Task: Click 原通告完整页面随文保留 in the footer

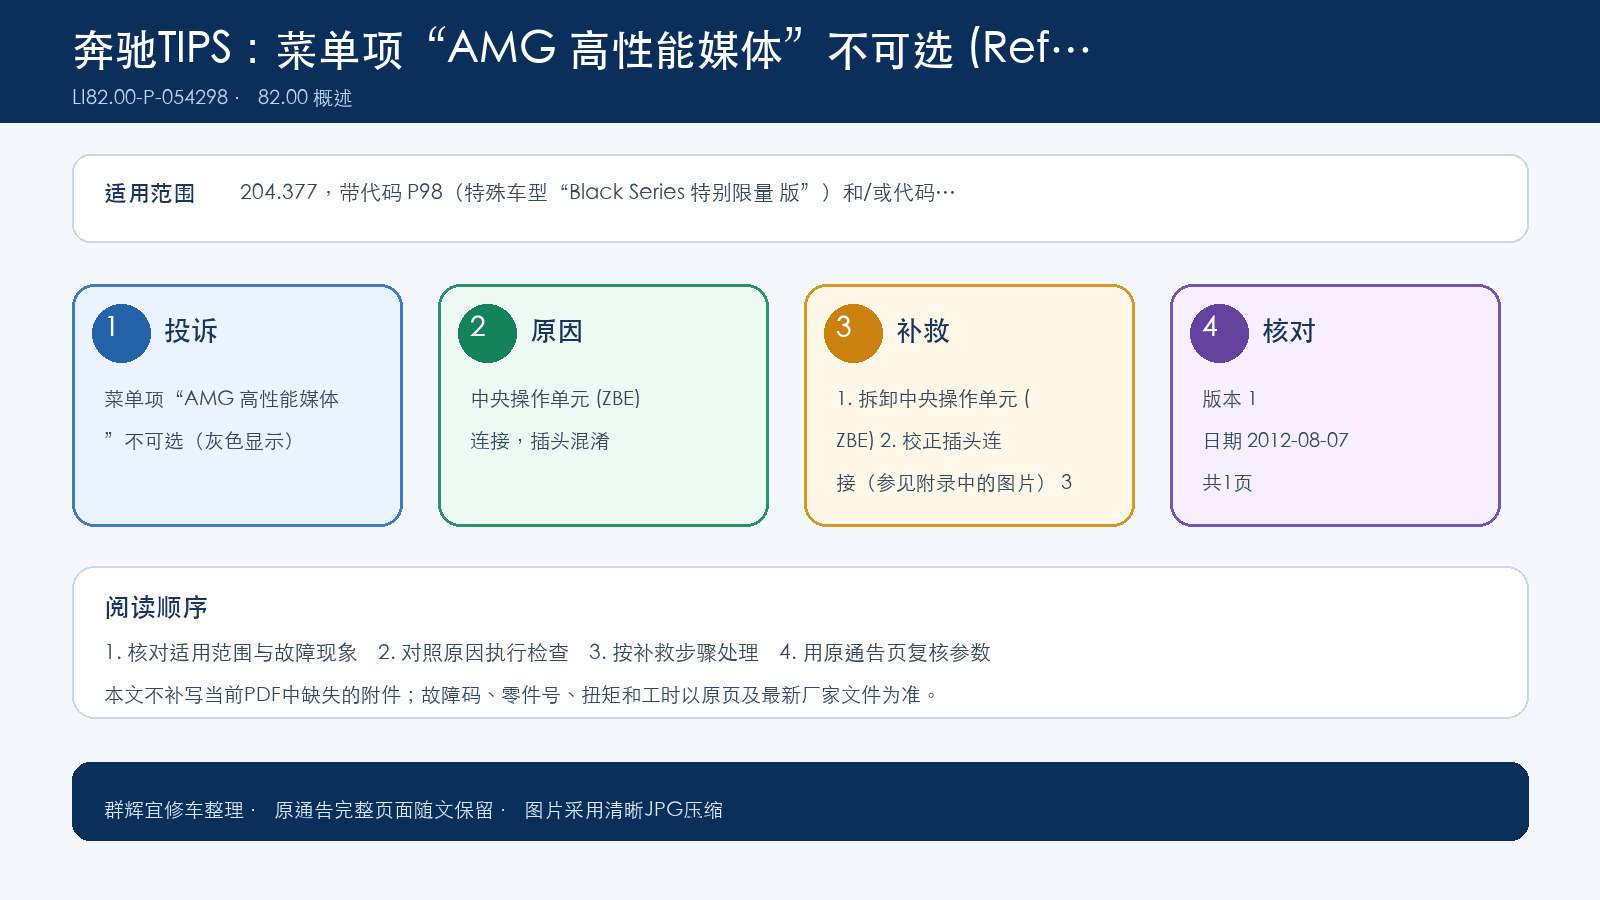Action: click(x=384, y=810)
